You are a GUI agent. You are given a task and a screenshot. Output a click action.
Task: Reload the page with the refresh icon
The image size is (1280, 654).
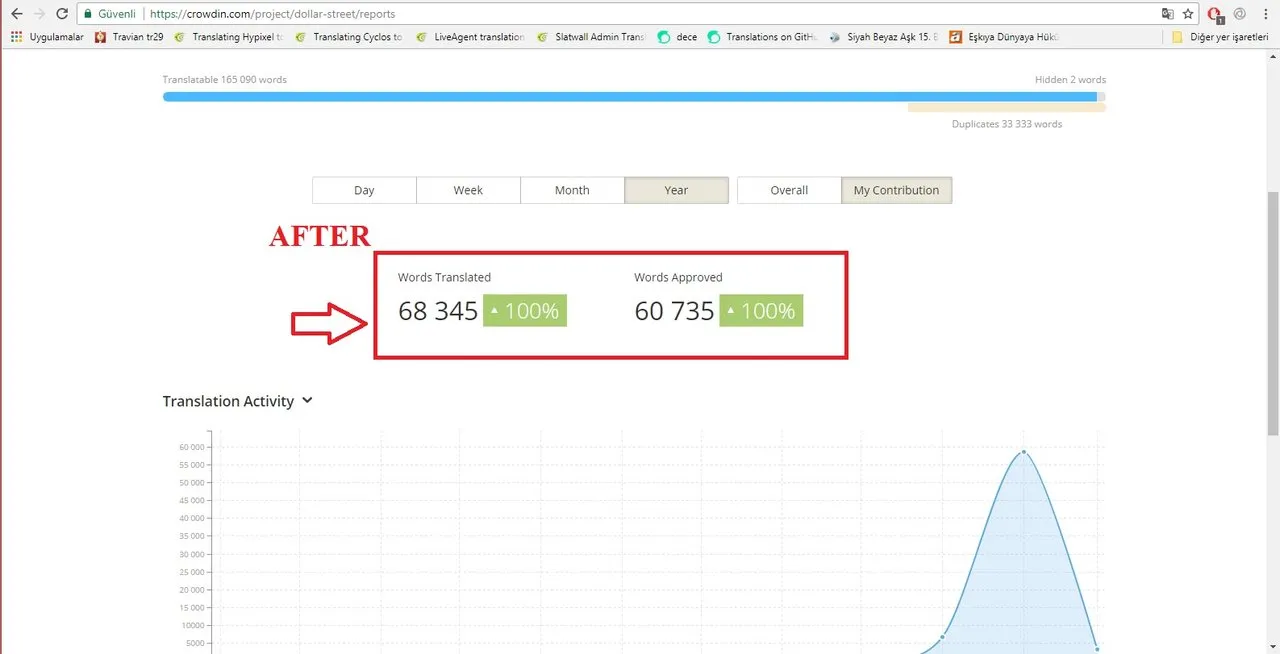63,14
